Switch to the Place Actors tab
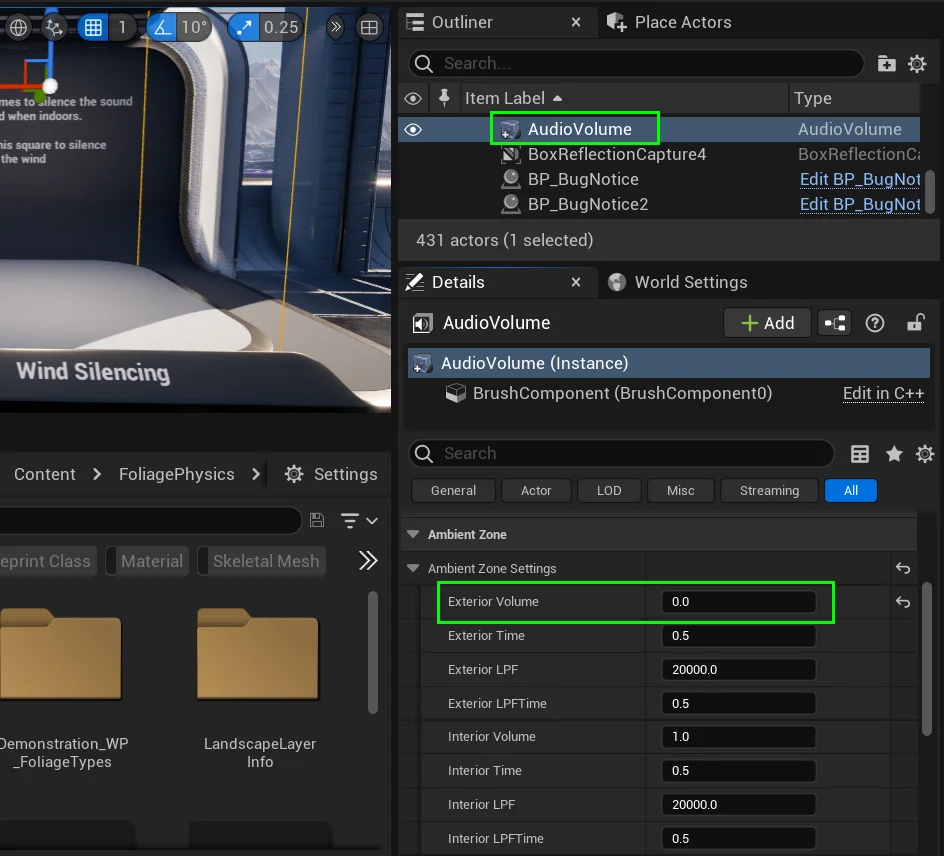944x856 pixels. (x=682, y=22)
